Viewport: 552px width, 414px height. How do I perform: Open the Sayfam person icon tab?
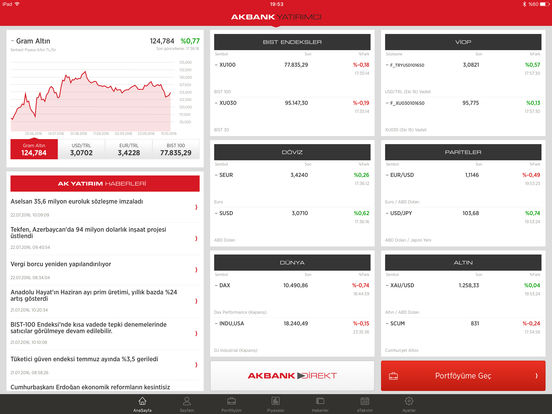(x=187, y=404)
